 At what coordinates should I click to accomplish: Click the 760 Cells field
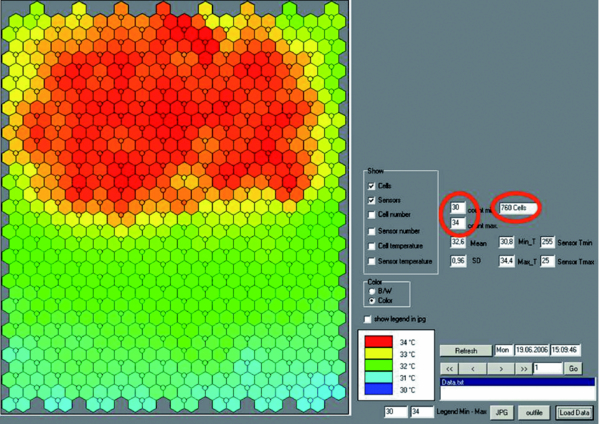tap(518, 208)
